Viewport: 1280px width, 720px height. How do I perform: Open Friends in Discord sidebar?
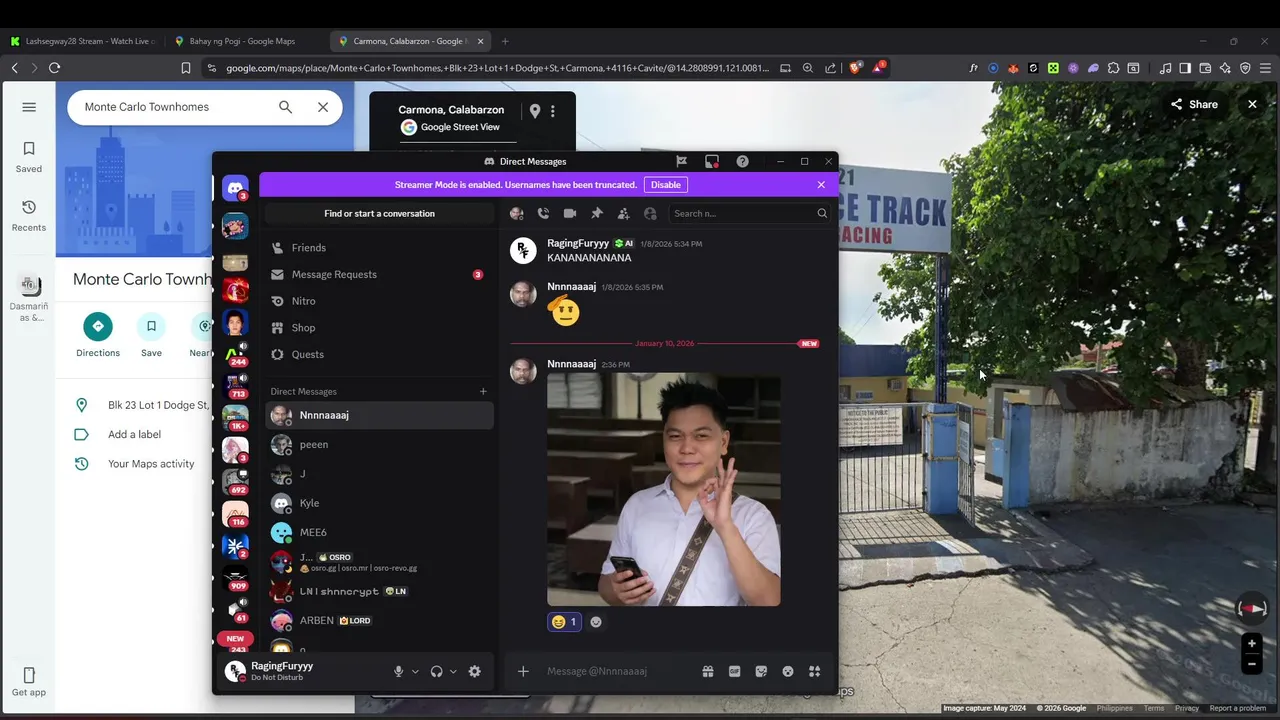pyautogui.click(x=379, y=247)
